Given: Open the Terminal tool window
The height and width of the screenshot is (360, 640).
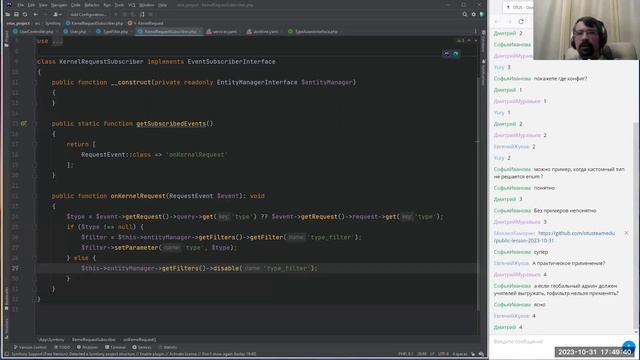Looking at the screenshot, I should point(115,347).
